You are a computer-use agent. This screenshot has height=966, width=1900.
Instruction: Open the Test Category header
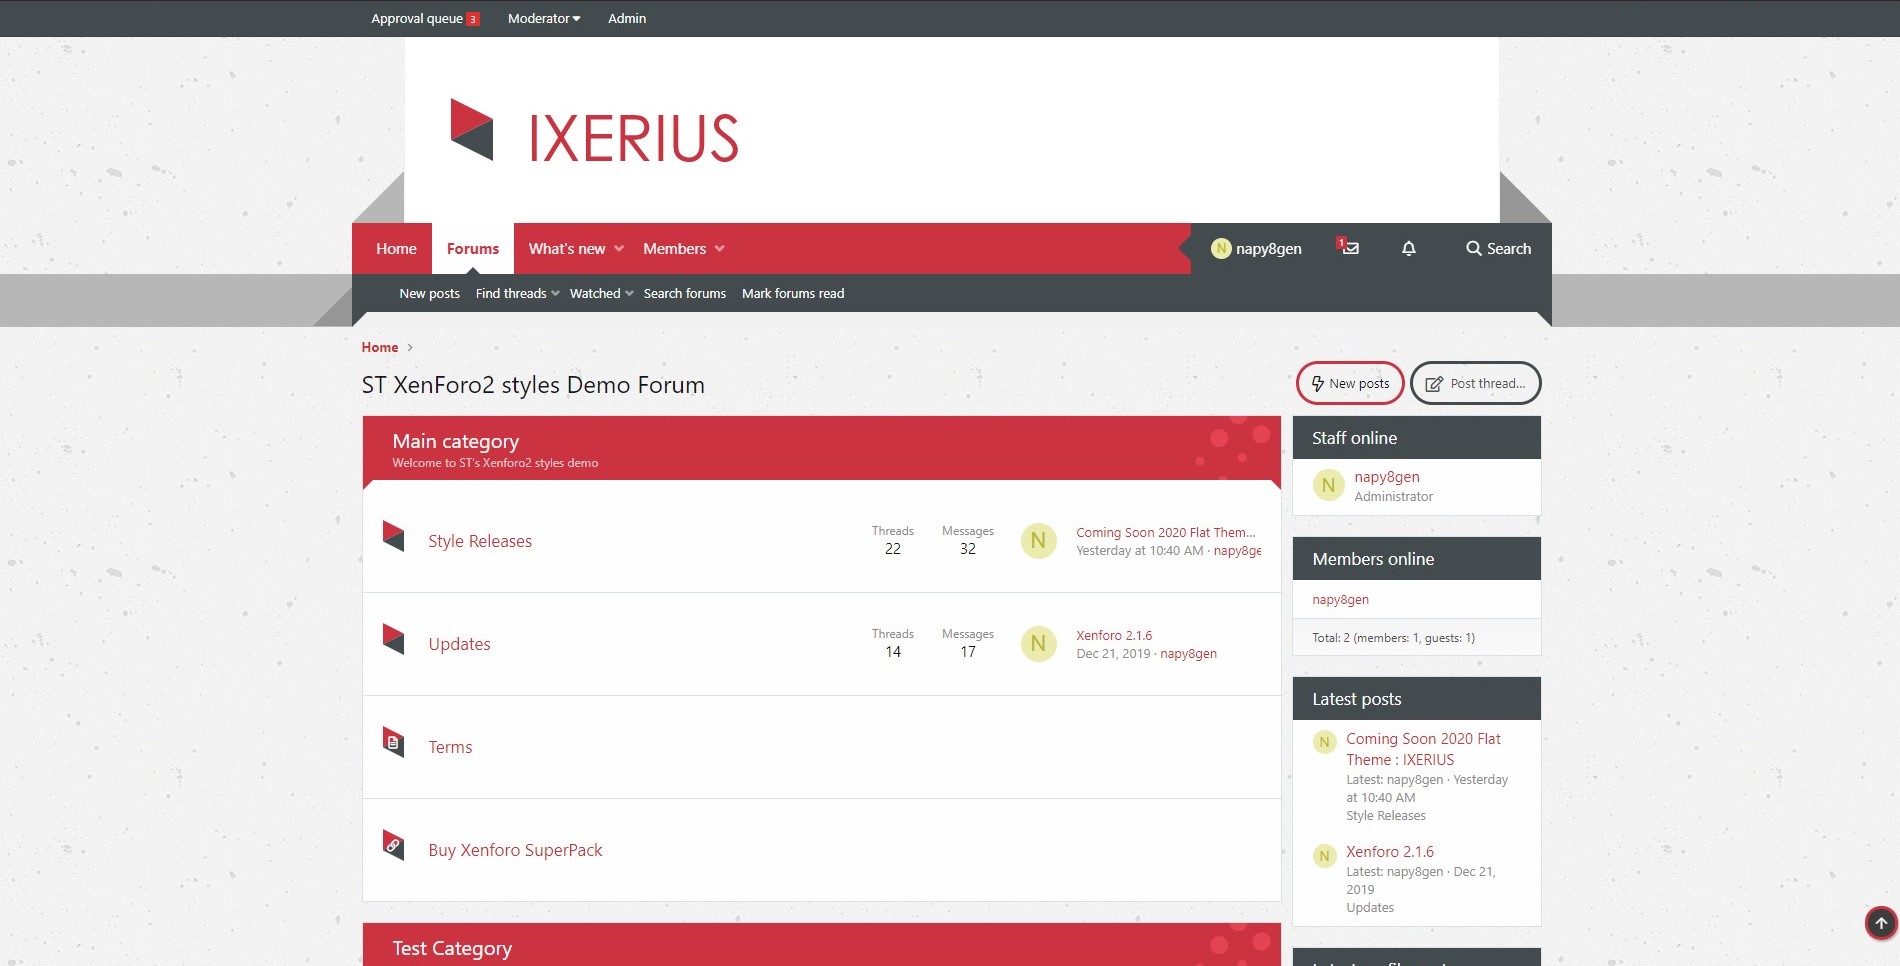click(452, 948)
